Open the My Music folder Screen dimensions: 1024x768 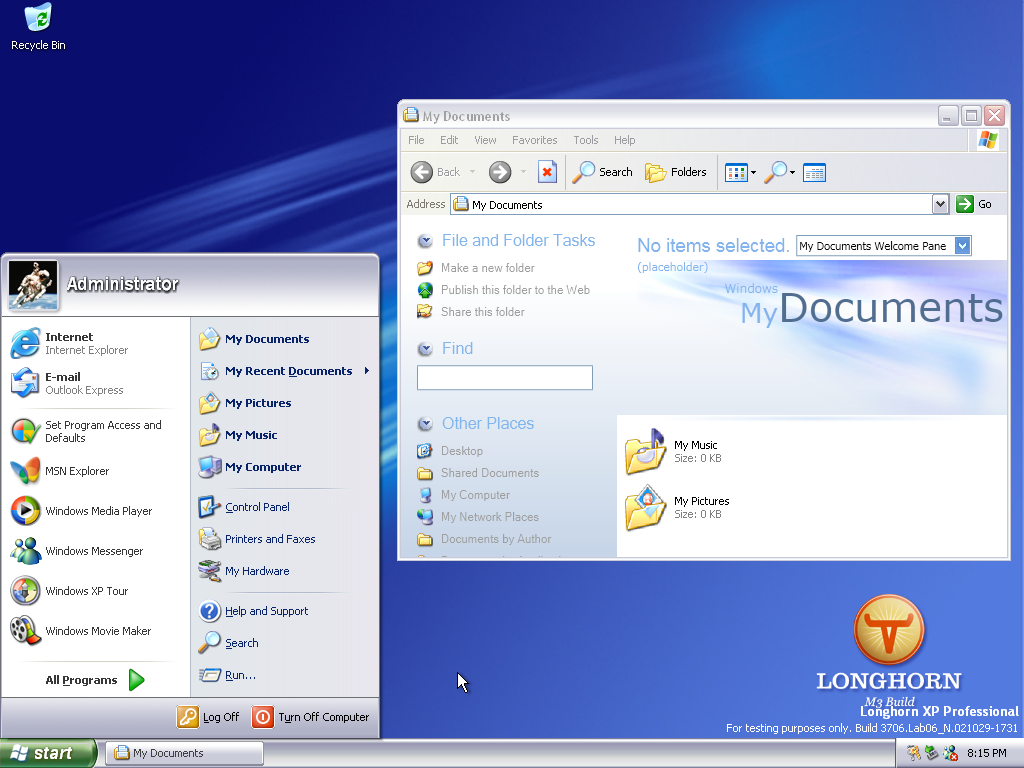[672, 452]
